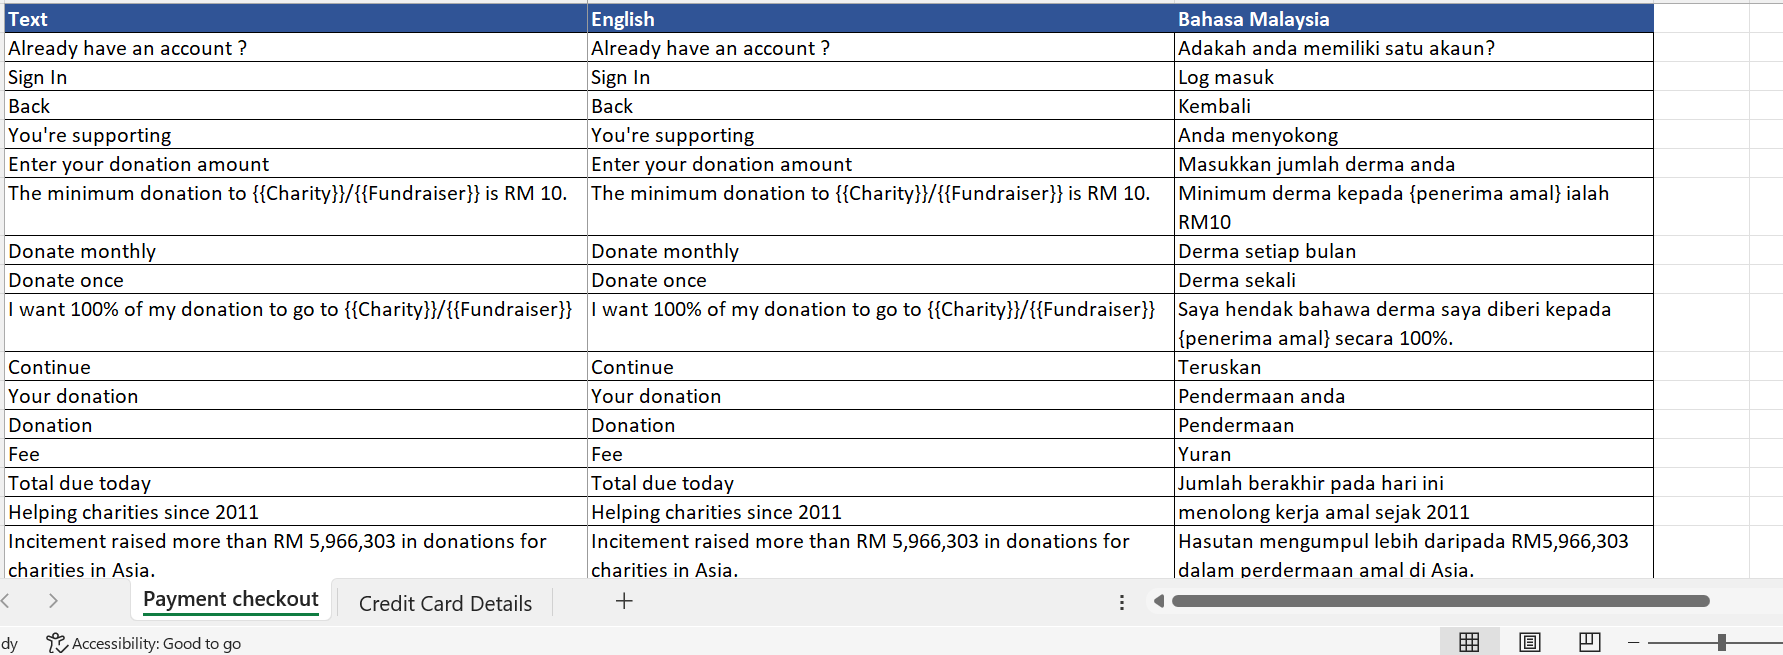Click the zoom out minus button
Screen dimensions: 1783x655
1634,642
